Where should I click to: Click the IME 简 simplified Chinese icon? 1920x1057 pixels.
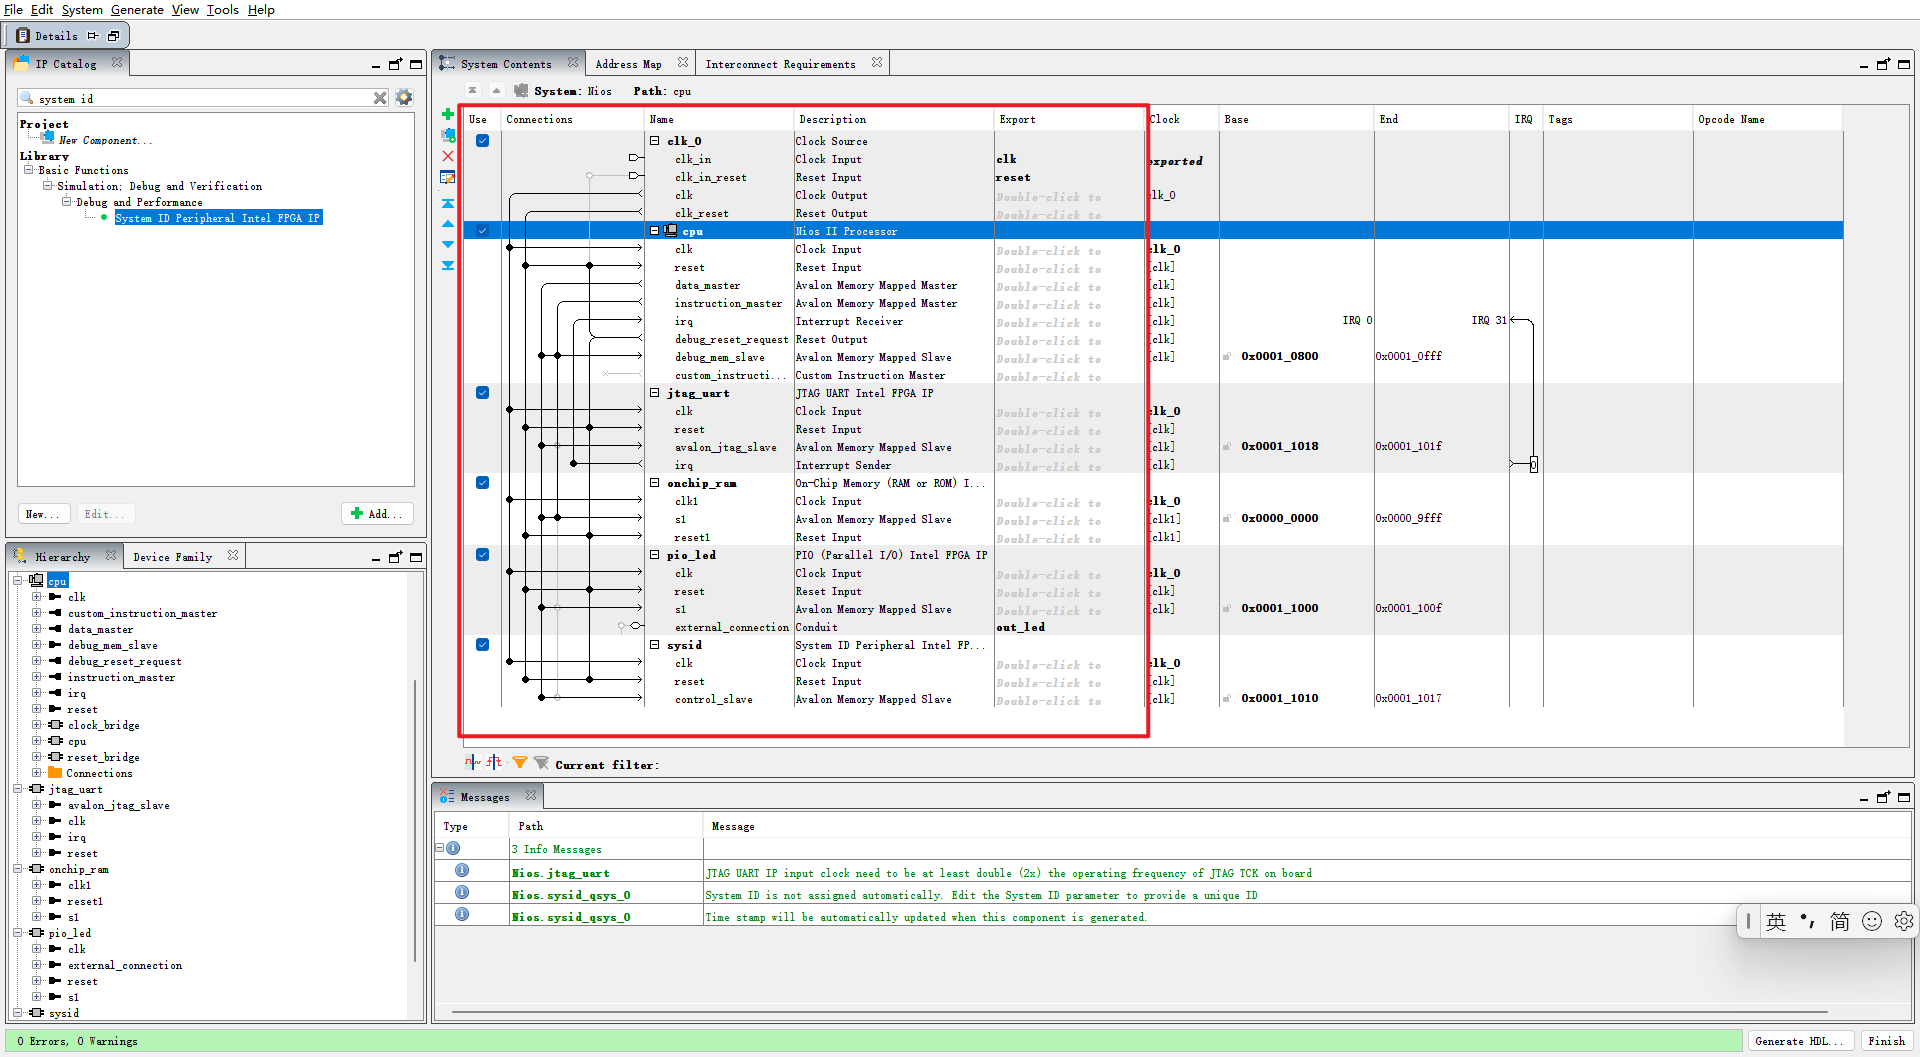(1840, 921)
